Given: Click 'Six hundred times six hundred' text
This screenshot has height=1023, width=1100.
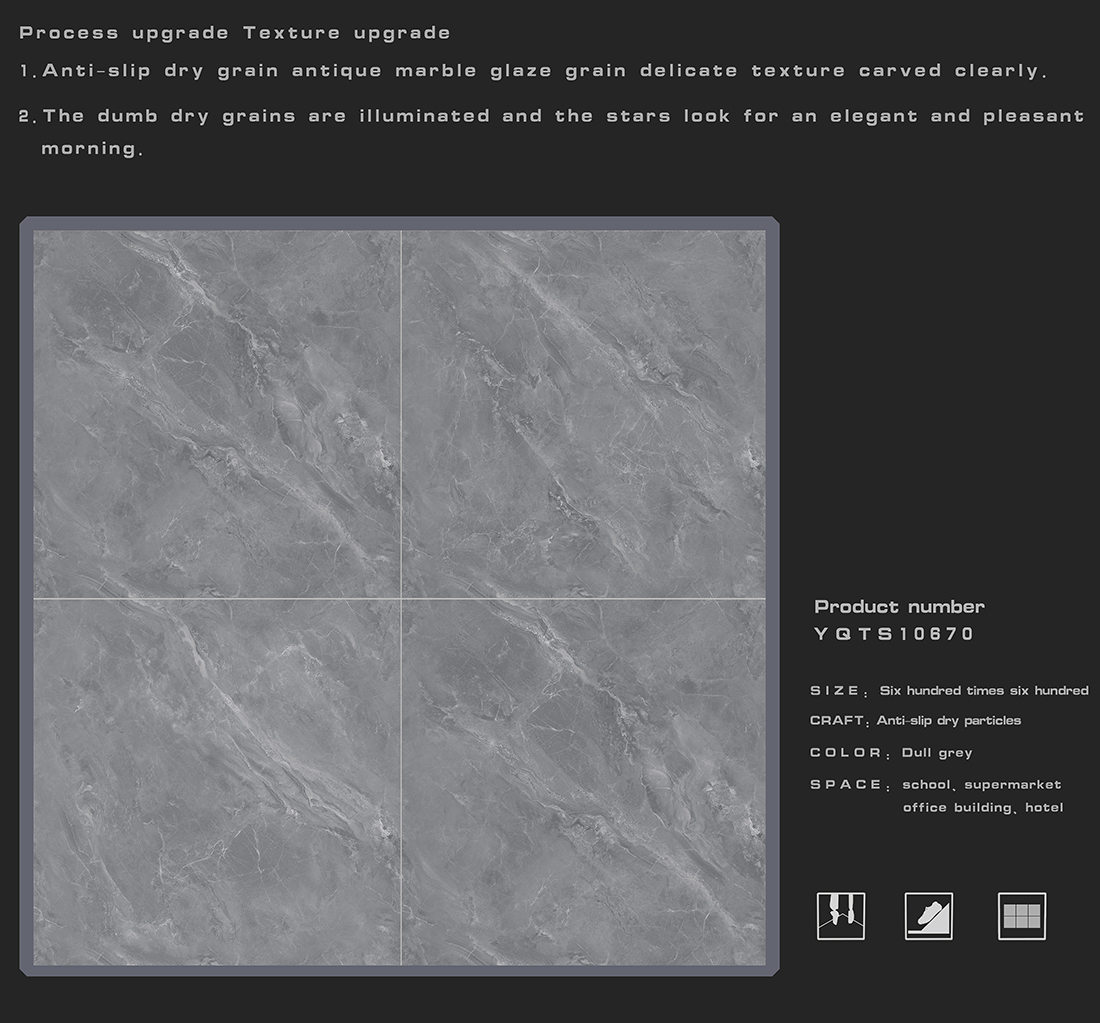Looking at the screenshot, I should pyautogui.click(x=984, y=690).
